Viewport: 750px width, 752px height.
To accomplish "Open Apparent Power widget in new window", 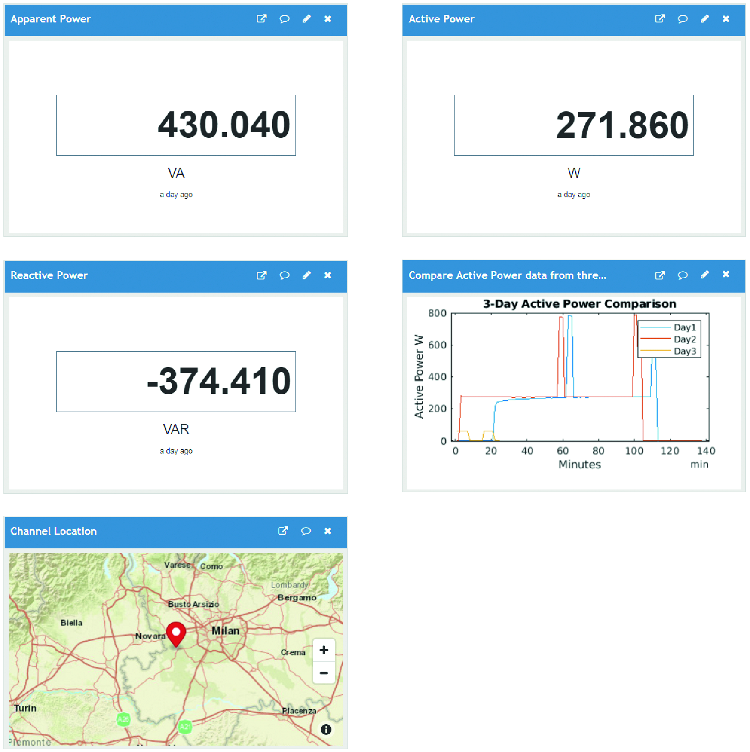I will (x=262, y=19).
